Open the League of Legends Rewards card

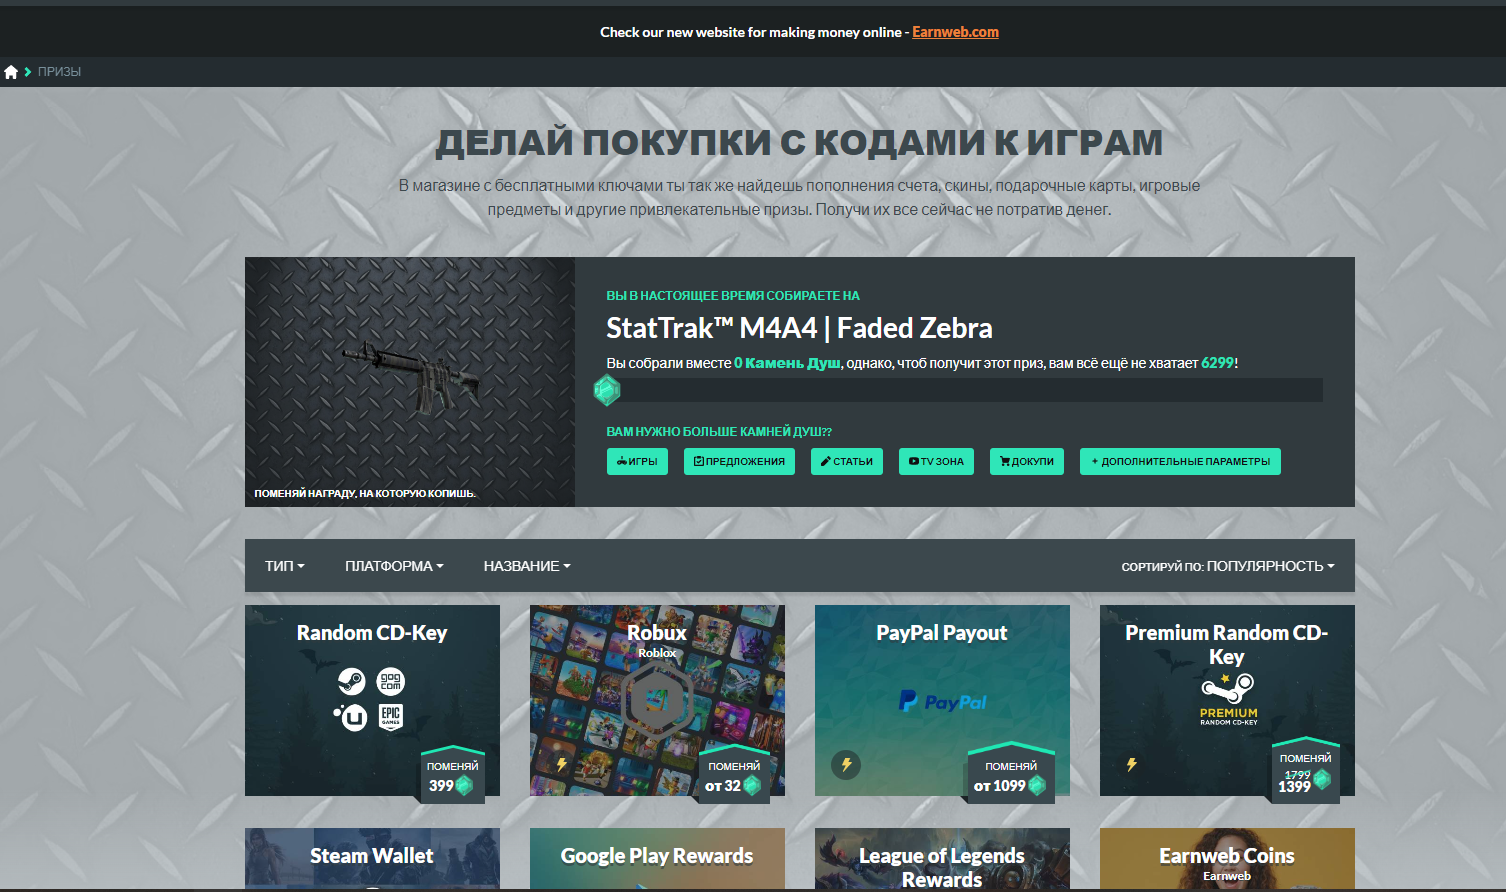pyautogui.click(x=942, y=858)
